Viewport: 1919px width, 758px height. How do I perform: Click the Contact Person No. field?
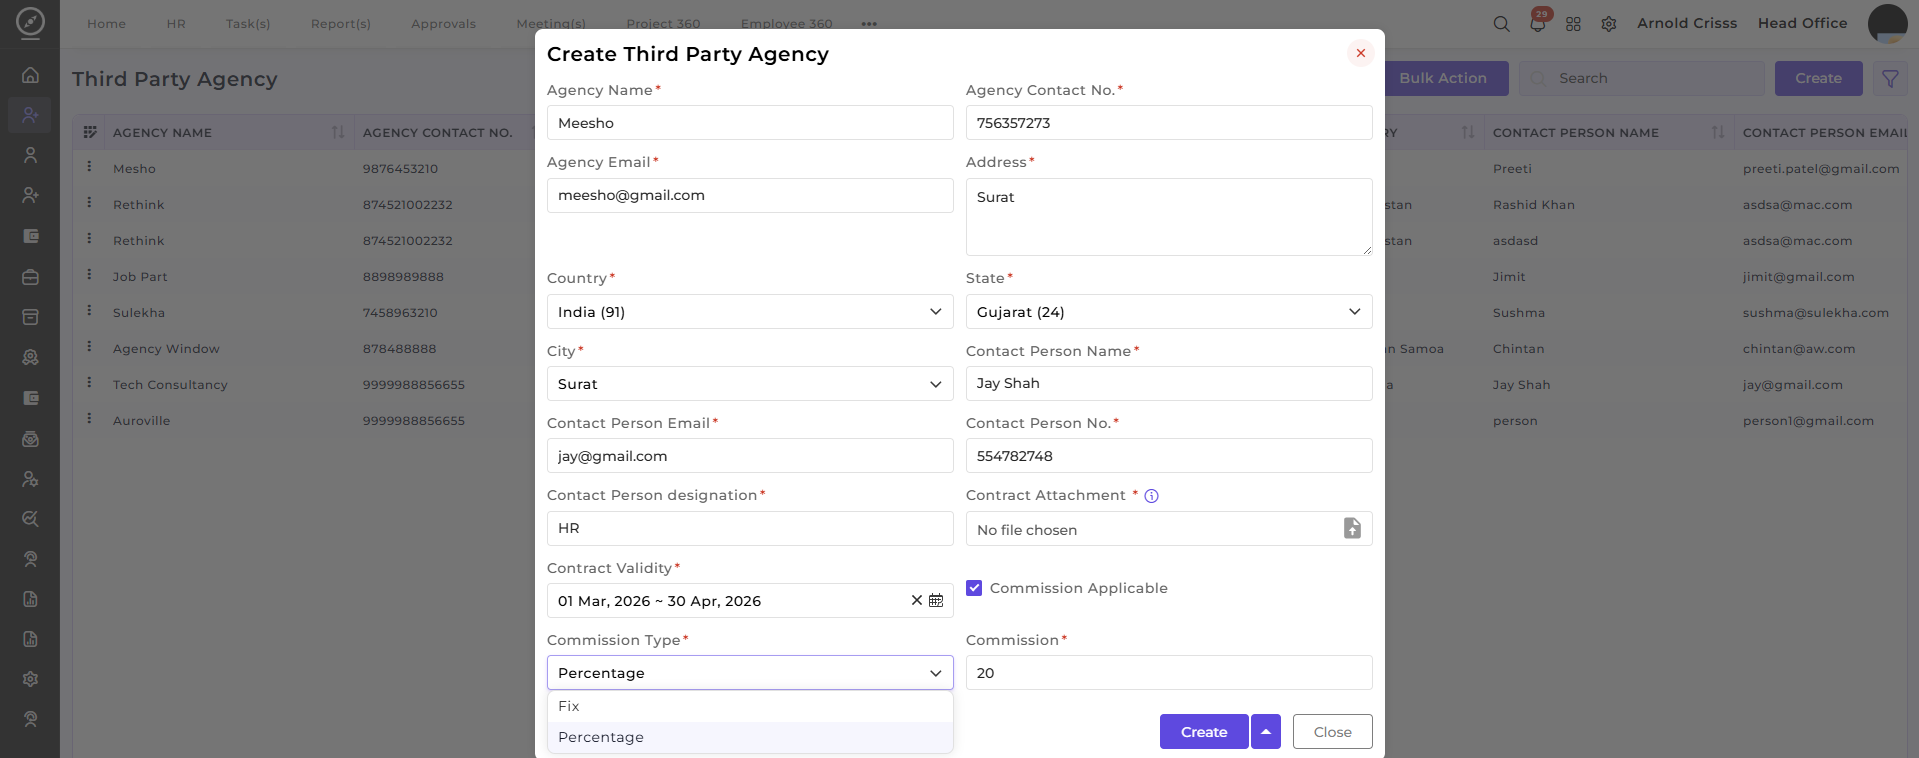click(1169, 456)
